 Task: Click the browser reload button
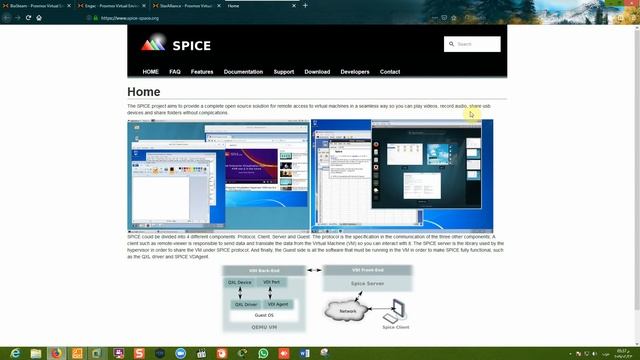point(28,18)
